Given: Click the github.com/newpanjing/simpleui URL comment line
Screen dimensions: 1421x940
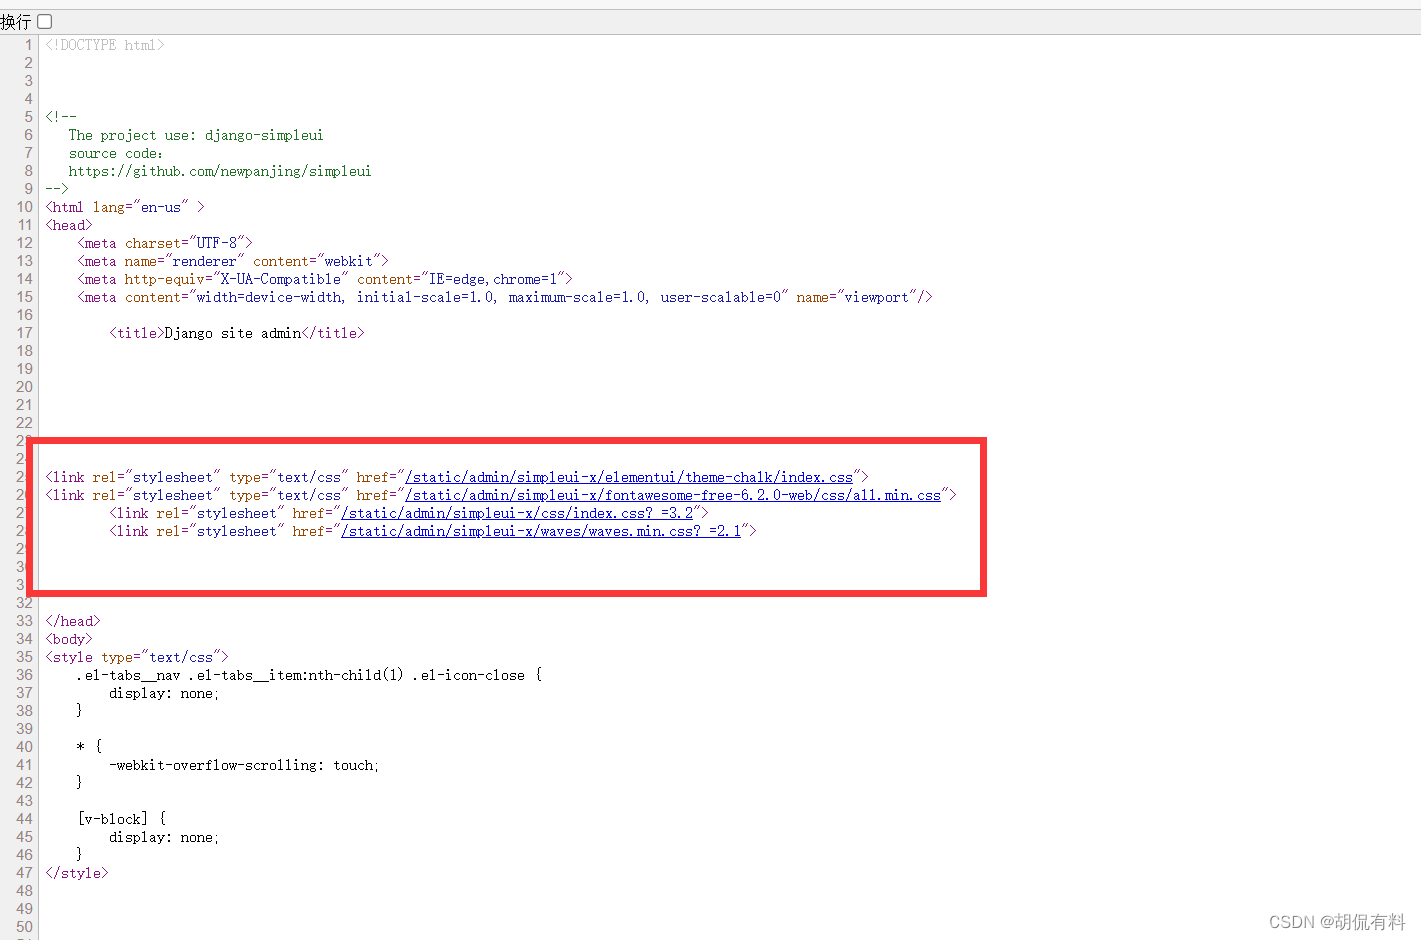Looking at the screenshot, I should pos(220,171).
